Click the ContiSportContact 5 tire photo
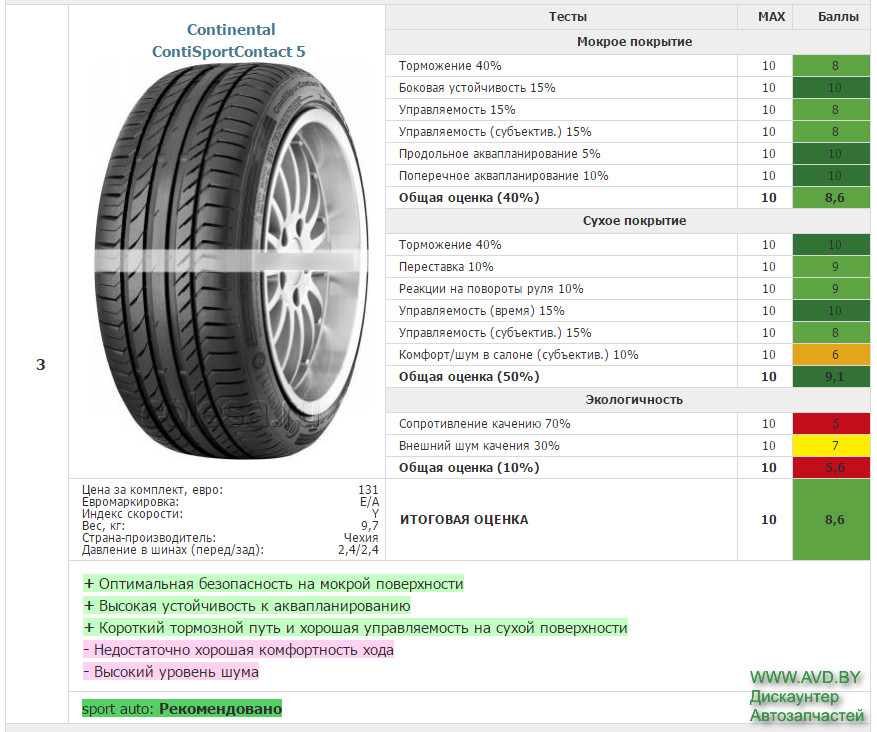Screen dimensions: 877x732 coord(231,262)
